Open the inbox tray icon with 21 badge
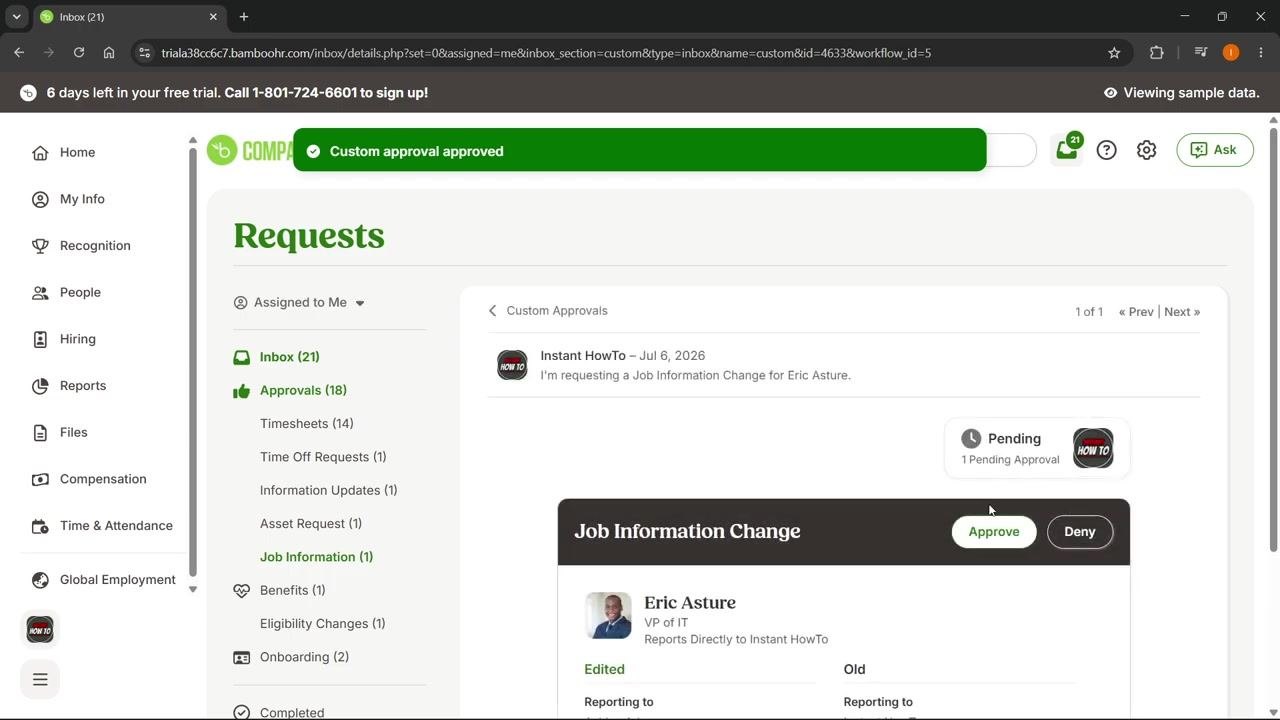This screenshot has height=720, width=1280. tap(1067, 150)
